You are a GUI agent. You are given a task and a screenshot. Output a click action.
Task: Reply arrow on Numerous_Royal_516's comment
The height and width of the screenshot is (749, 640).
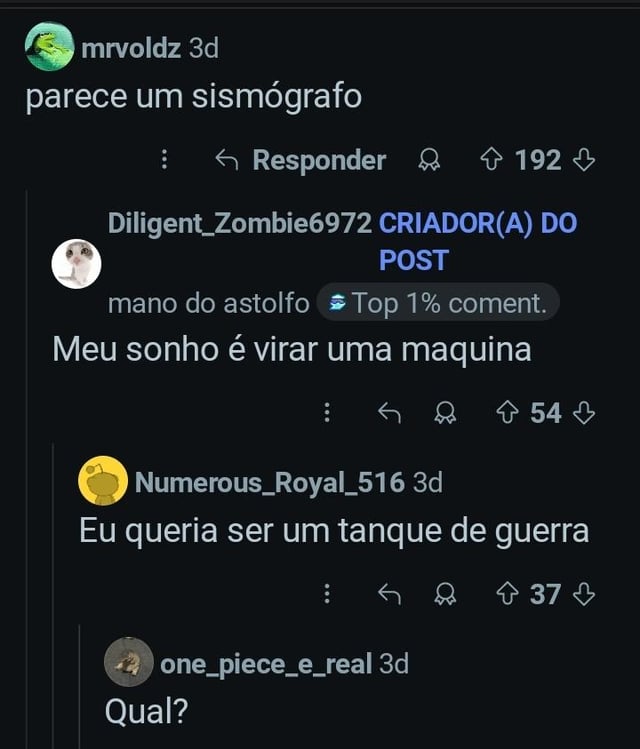(389, 594)
